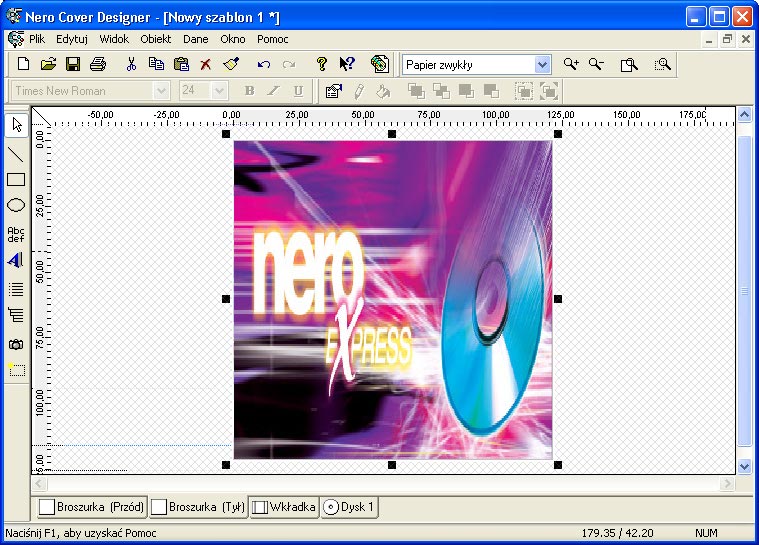Select the artistic text A tool

15,260
